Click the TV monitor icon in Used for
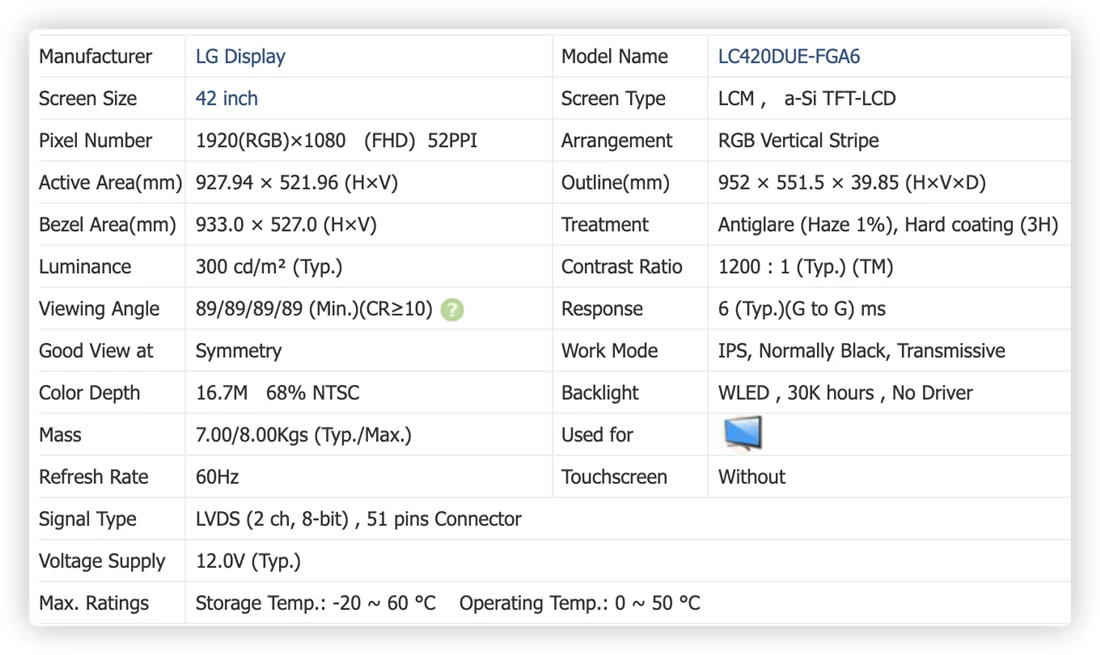Screen dimensions: 1100x655 [x=742, y=433]
